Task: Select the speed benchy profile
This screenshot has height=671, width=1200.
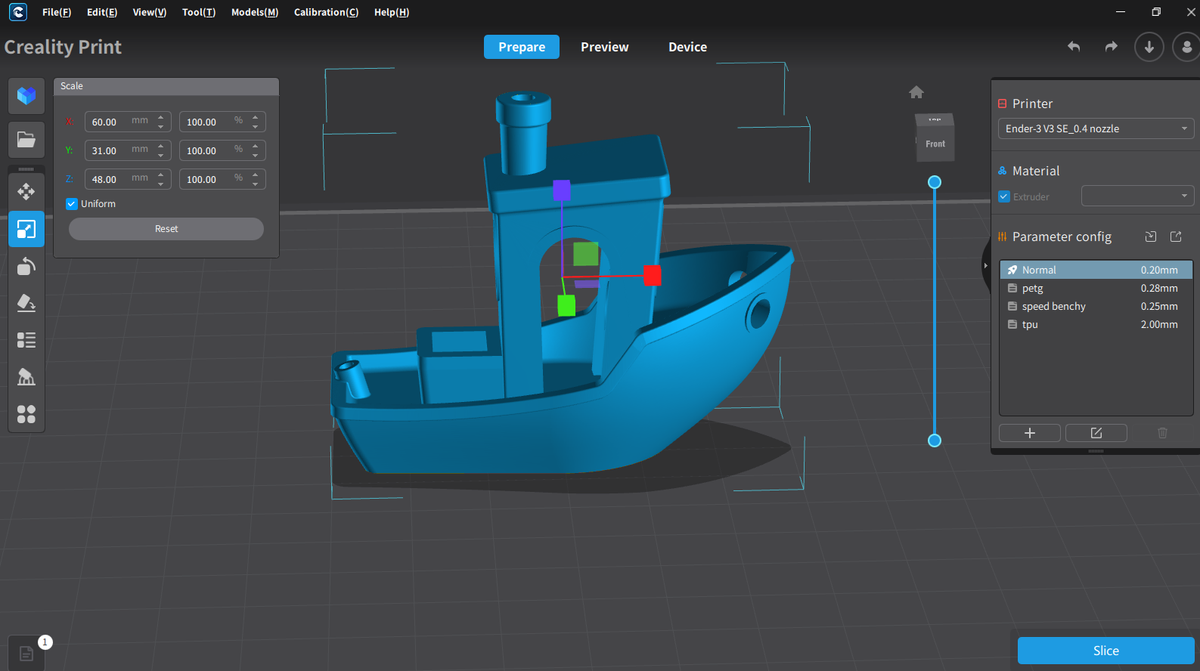Action: (1054, 306)
